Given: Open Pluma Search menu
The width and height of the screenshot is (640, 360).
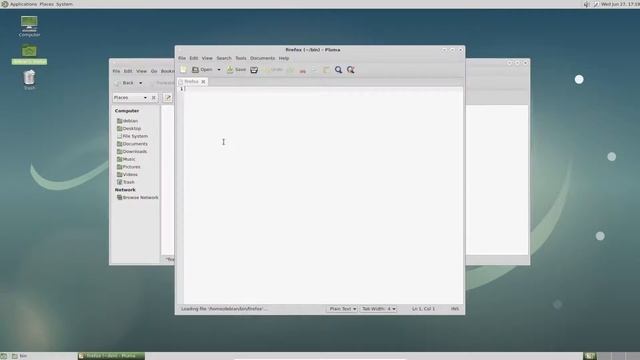Looking at the screenshot, I should (x=224, y=58).
